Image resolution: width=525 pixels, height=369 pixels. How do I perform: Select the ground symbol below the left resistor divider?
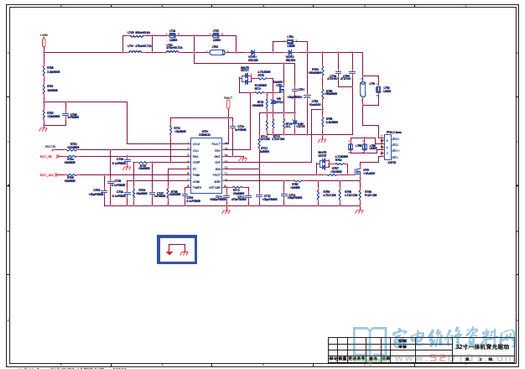pos(43,129)
